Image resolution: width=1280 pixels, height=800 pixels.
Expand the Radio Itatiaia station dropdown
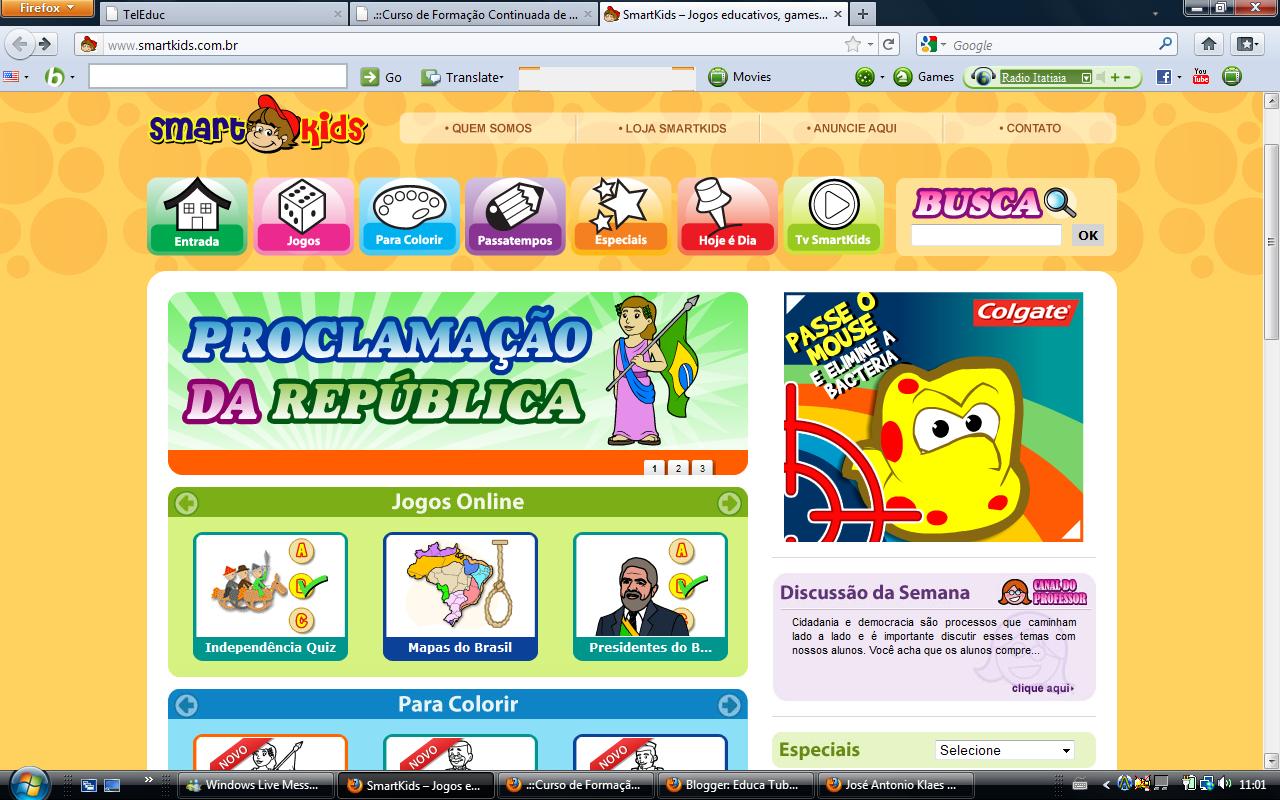coord(1086,75)
